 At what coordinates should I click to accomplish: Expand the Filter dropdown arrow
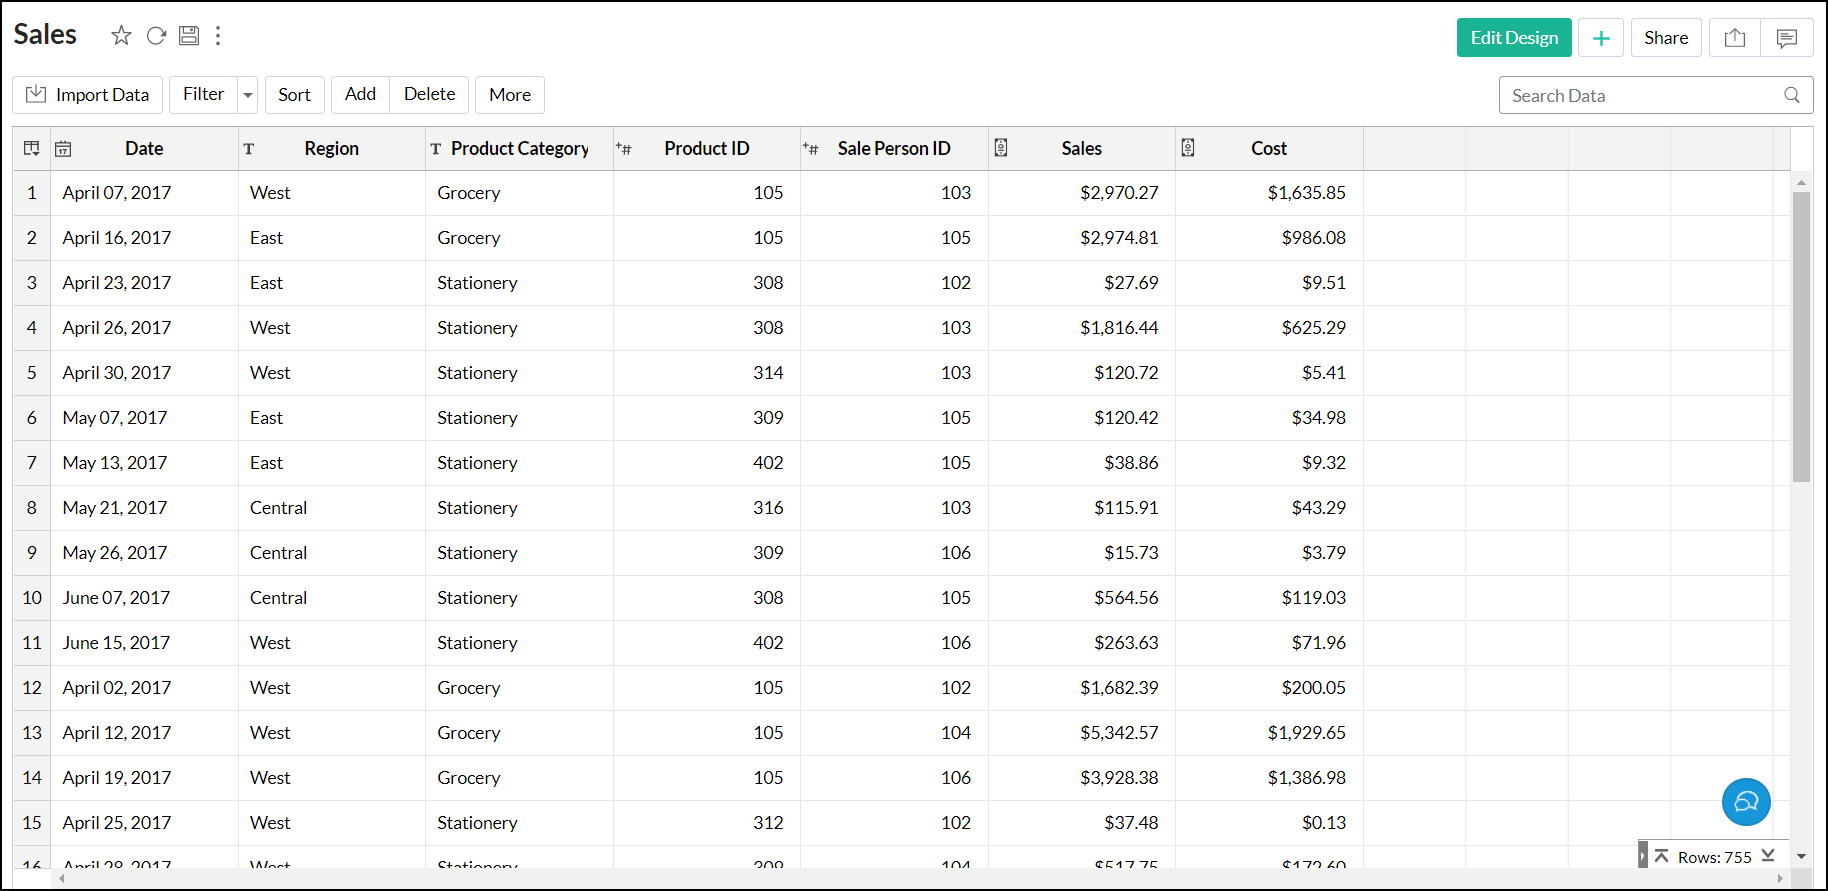point(248,95)
